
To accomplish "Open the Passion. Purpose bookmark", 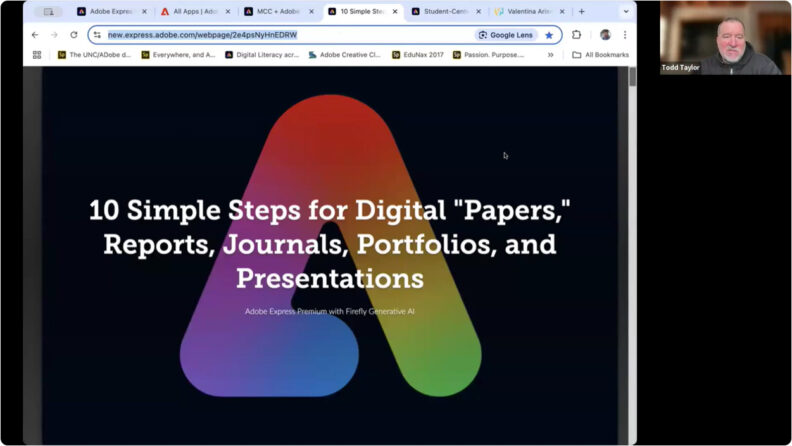I will [488, 55].
